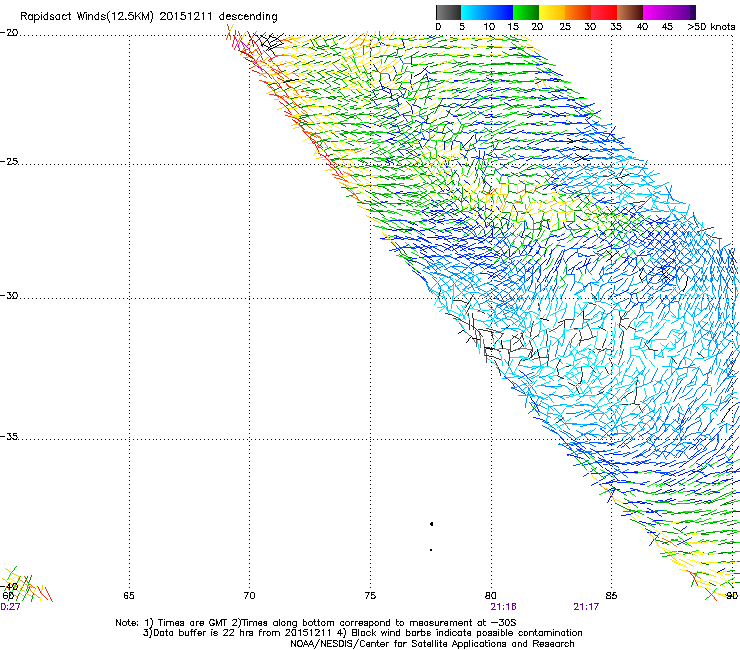Select the '-35' latitude axis label
740x650 pixels.
(x=9, y=436)
